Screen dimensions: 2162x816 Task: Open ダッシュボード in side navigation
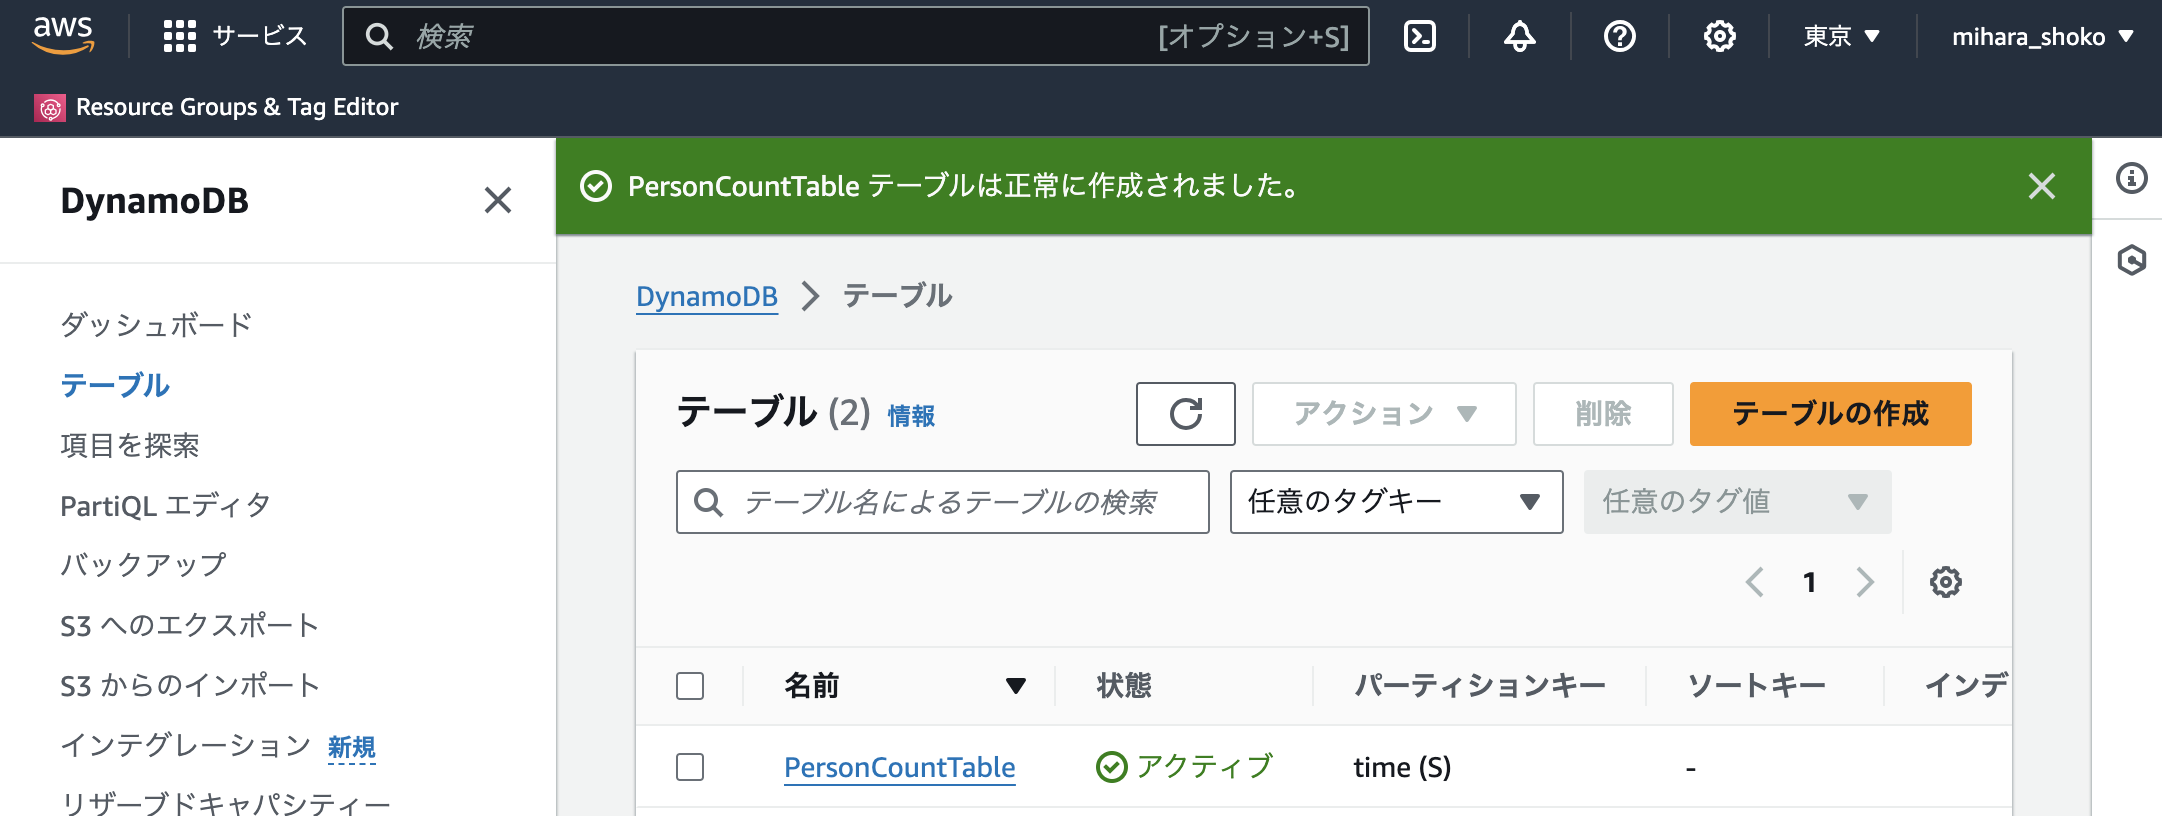pos(156,325)
